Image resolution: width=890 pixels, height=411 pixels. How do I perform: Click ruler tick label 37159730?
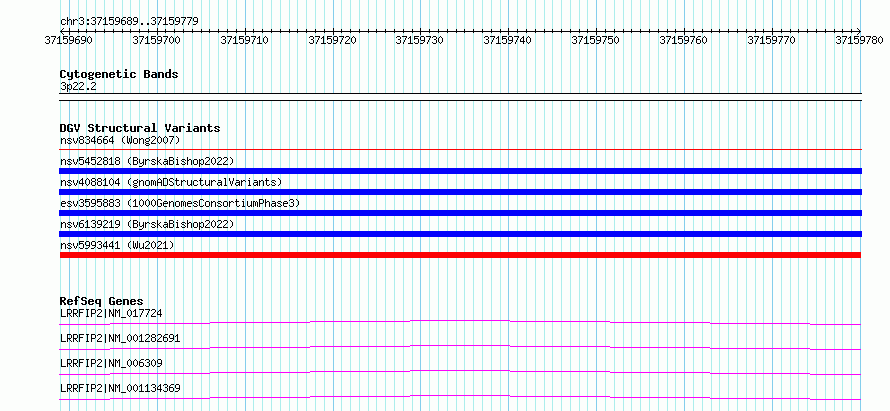tap(420, 40)
